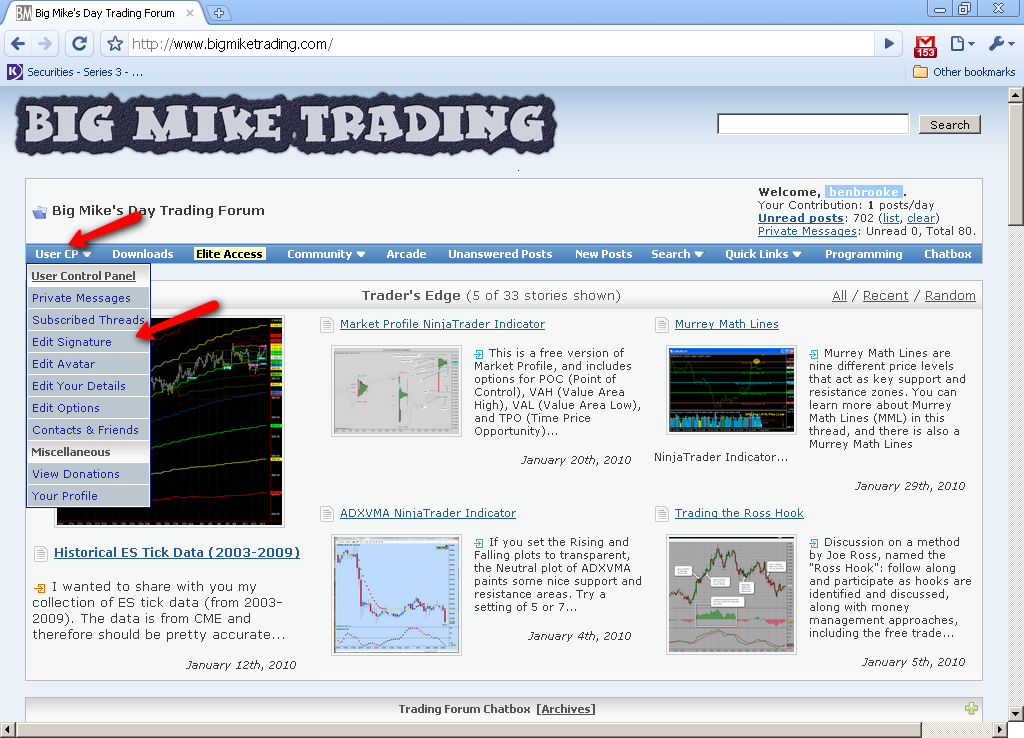Open Chatbox in the navbar

(x=948, y=254)
